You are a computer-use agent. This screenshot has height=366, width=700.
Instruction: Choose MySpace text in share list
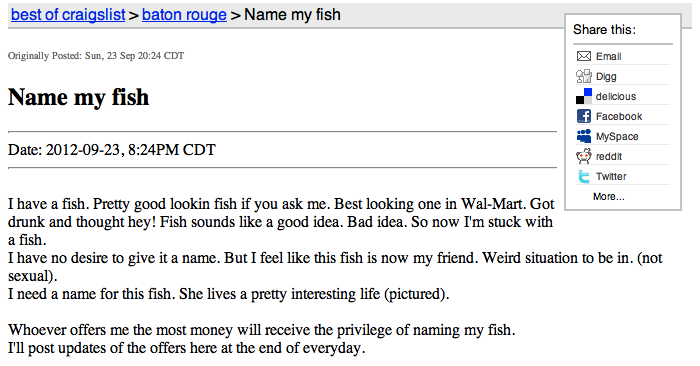coord(617,137)
